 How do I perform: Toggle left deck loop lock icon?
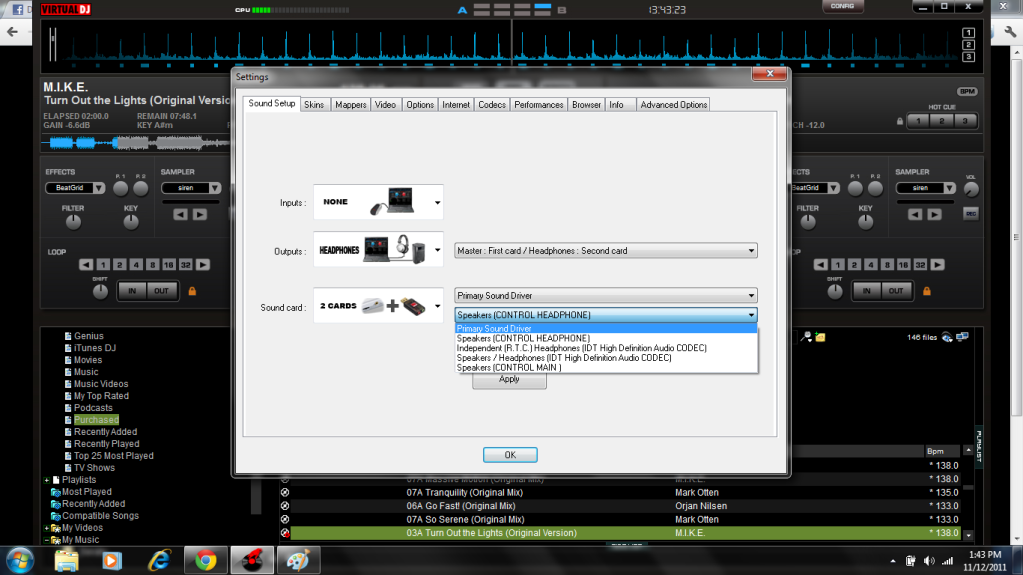point(192,291)
